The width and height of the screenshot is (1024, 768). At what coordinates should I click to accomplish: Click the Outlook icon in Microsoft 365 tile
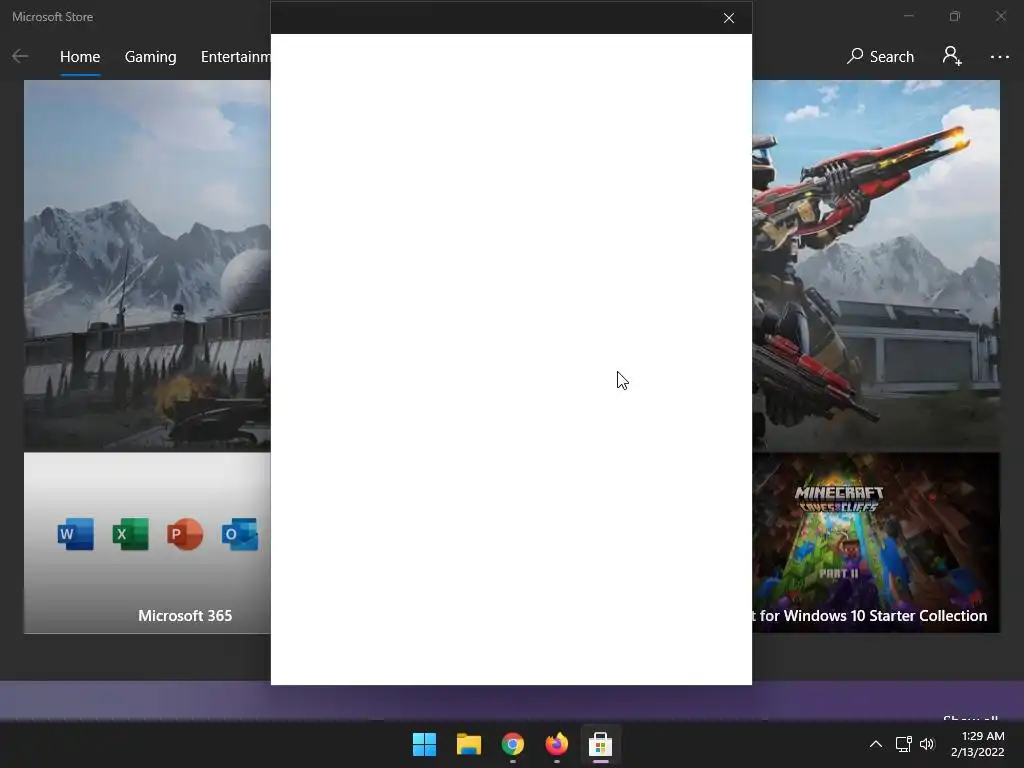point(240,534)
